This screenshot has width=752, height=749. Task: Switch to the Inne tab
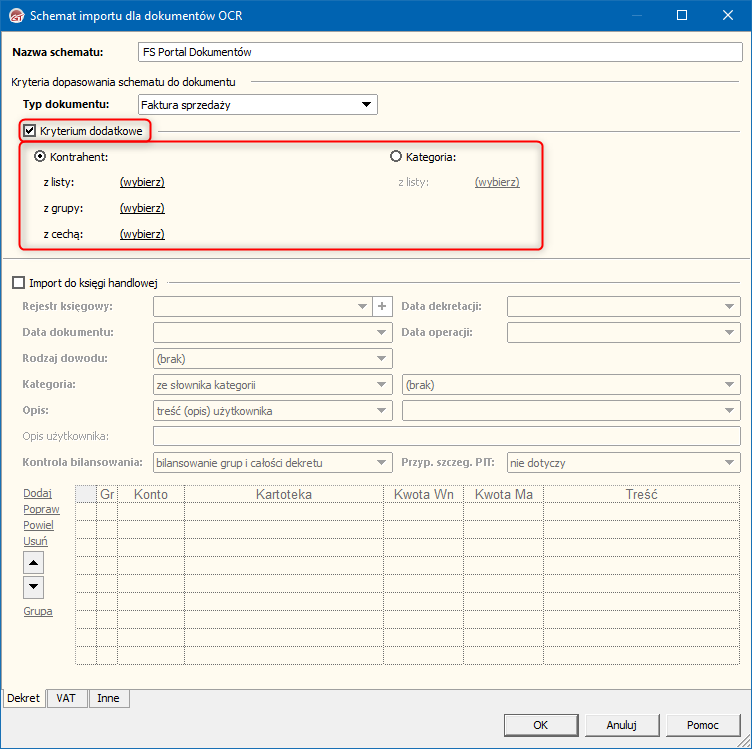pos(108,698)
